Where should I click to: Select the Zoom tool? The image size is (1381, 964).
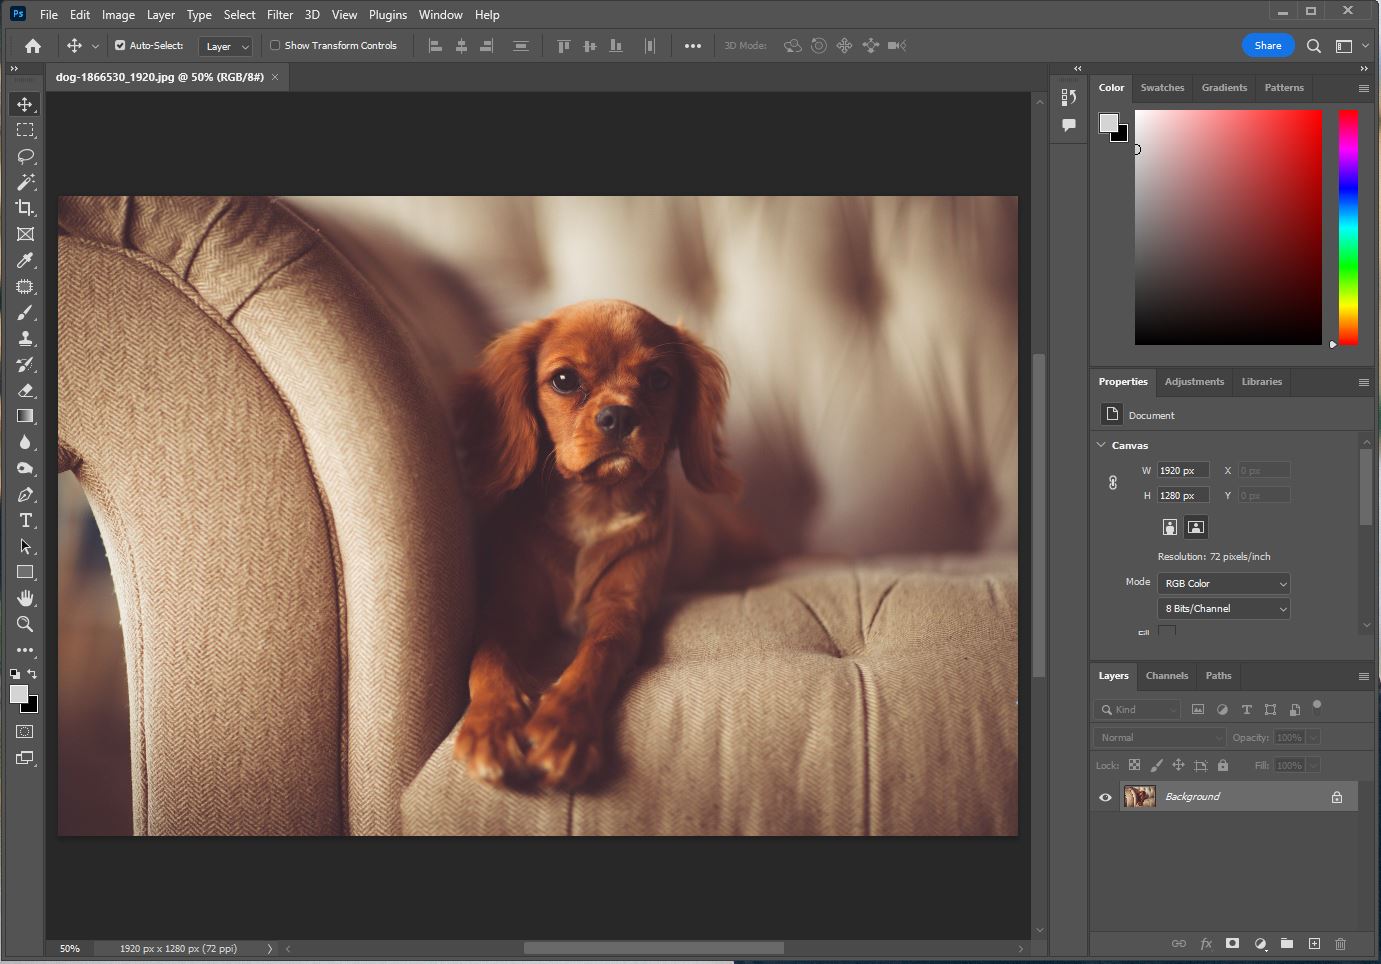click(x=25, y=624)
